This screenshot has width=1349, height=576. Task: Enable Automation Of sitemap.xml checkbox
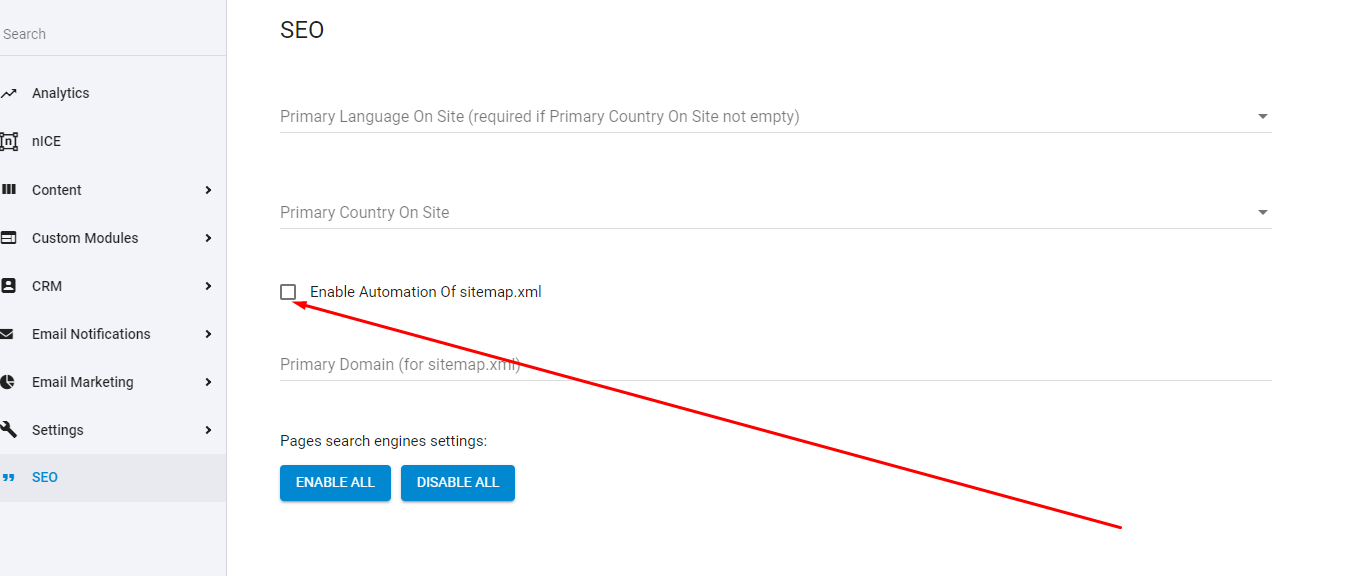click(288, 292)
